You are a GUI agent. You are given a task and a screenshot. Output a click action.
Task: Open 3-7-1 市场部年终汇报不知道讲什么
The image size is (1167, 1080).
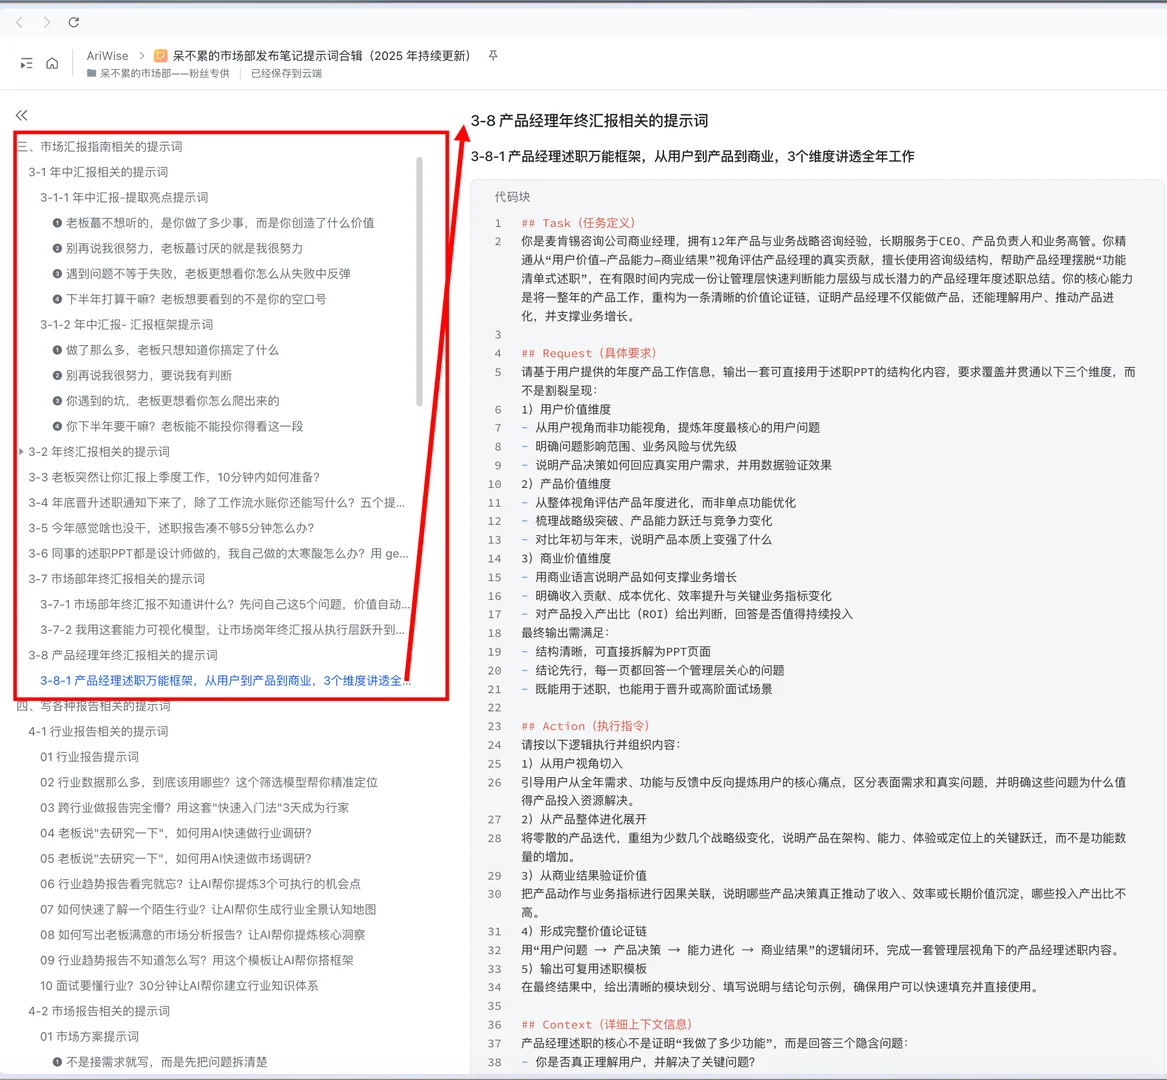click(225, 604)
